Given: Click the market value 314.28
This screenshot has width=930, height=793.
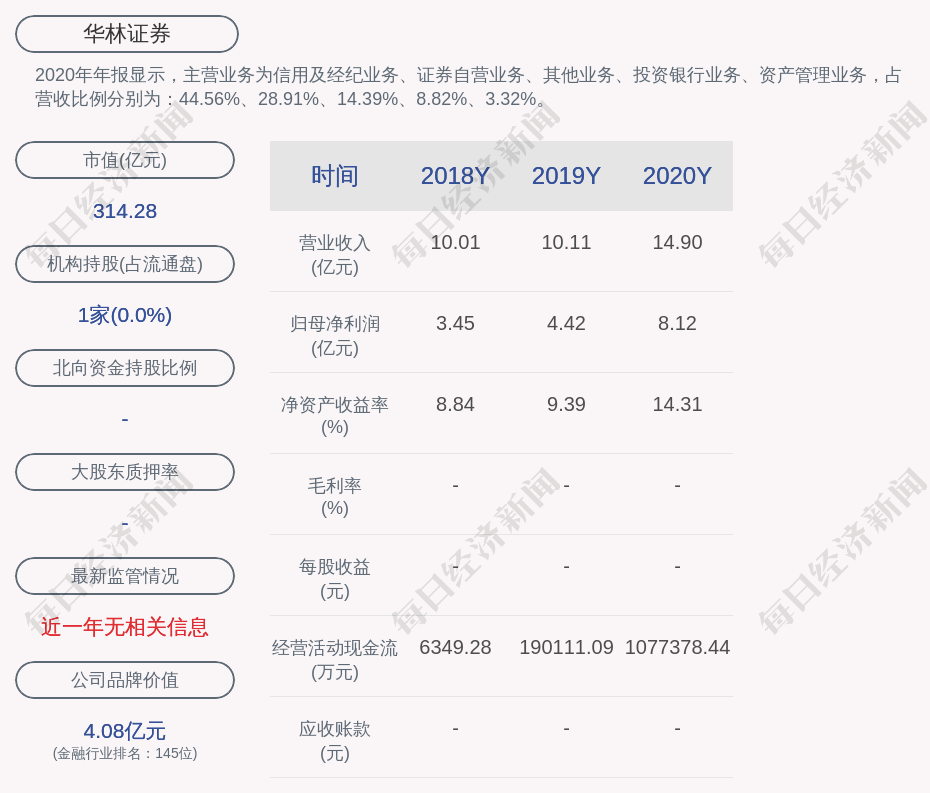Looking at the screenshot, I should [x=125, y=211].
